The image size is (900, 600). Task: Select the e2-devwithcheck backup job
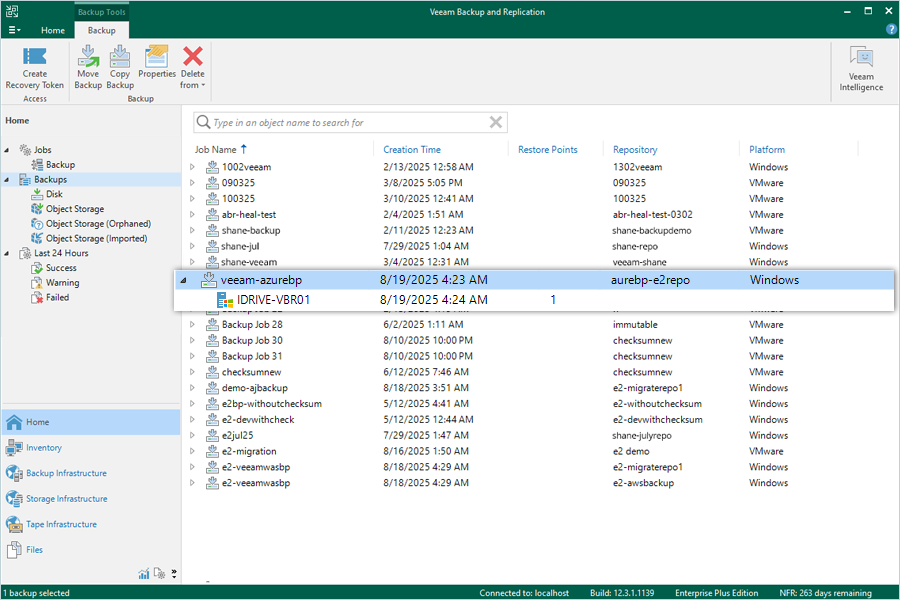click(258, 419)
